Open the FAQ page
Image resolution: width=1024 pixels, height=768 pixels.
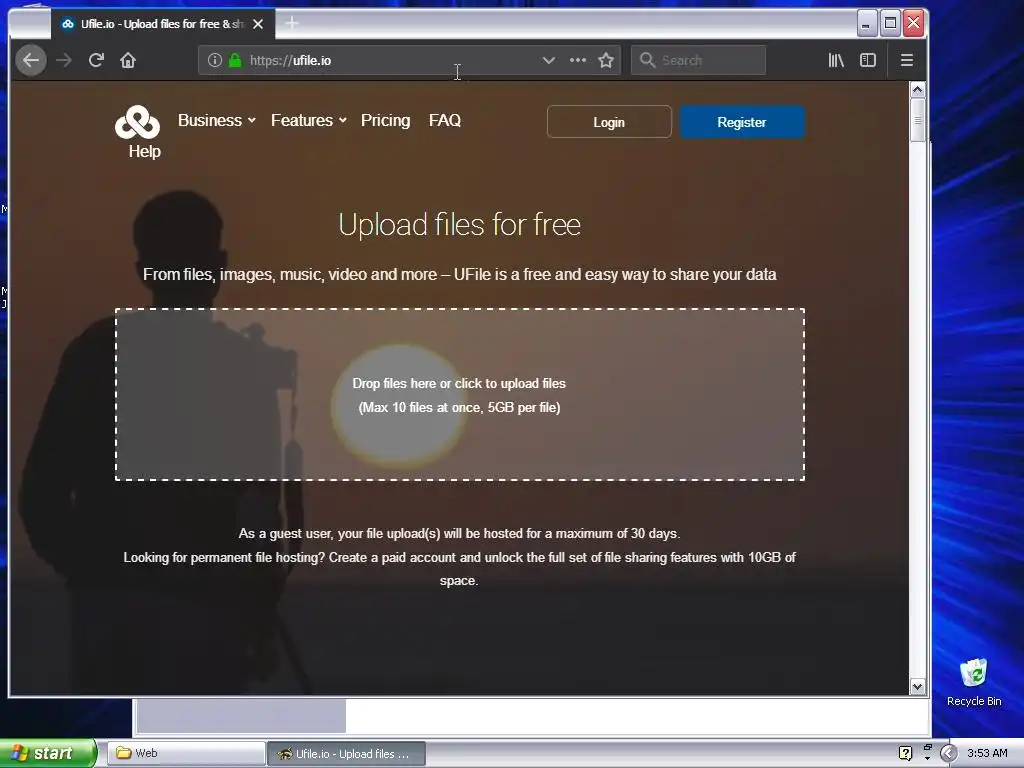click(x=445, y=121)
